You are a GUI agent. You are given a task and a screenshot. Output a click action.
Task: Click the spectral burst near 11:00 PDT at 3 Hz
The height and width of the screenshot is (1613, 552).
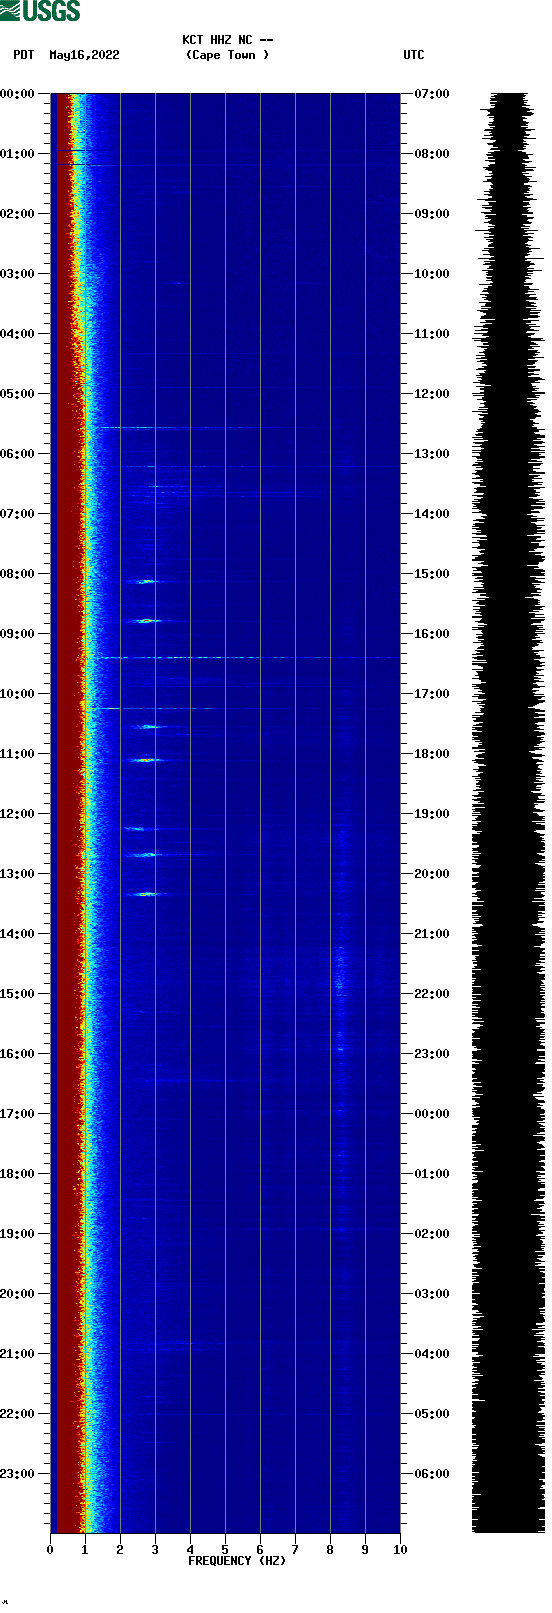[x=146, y=760]
